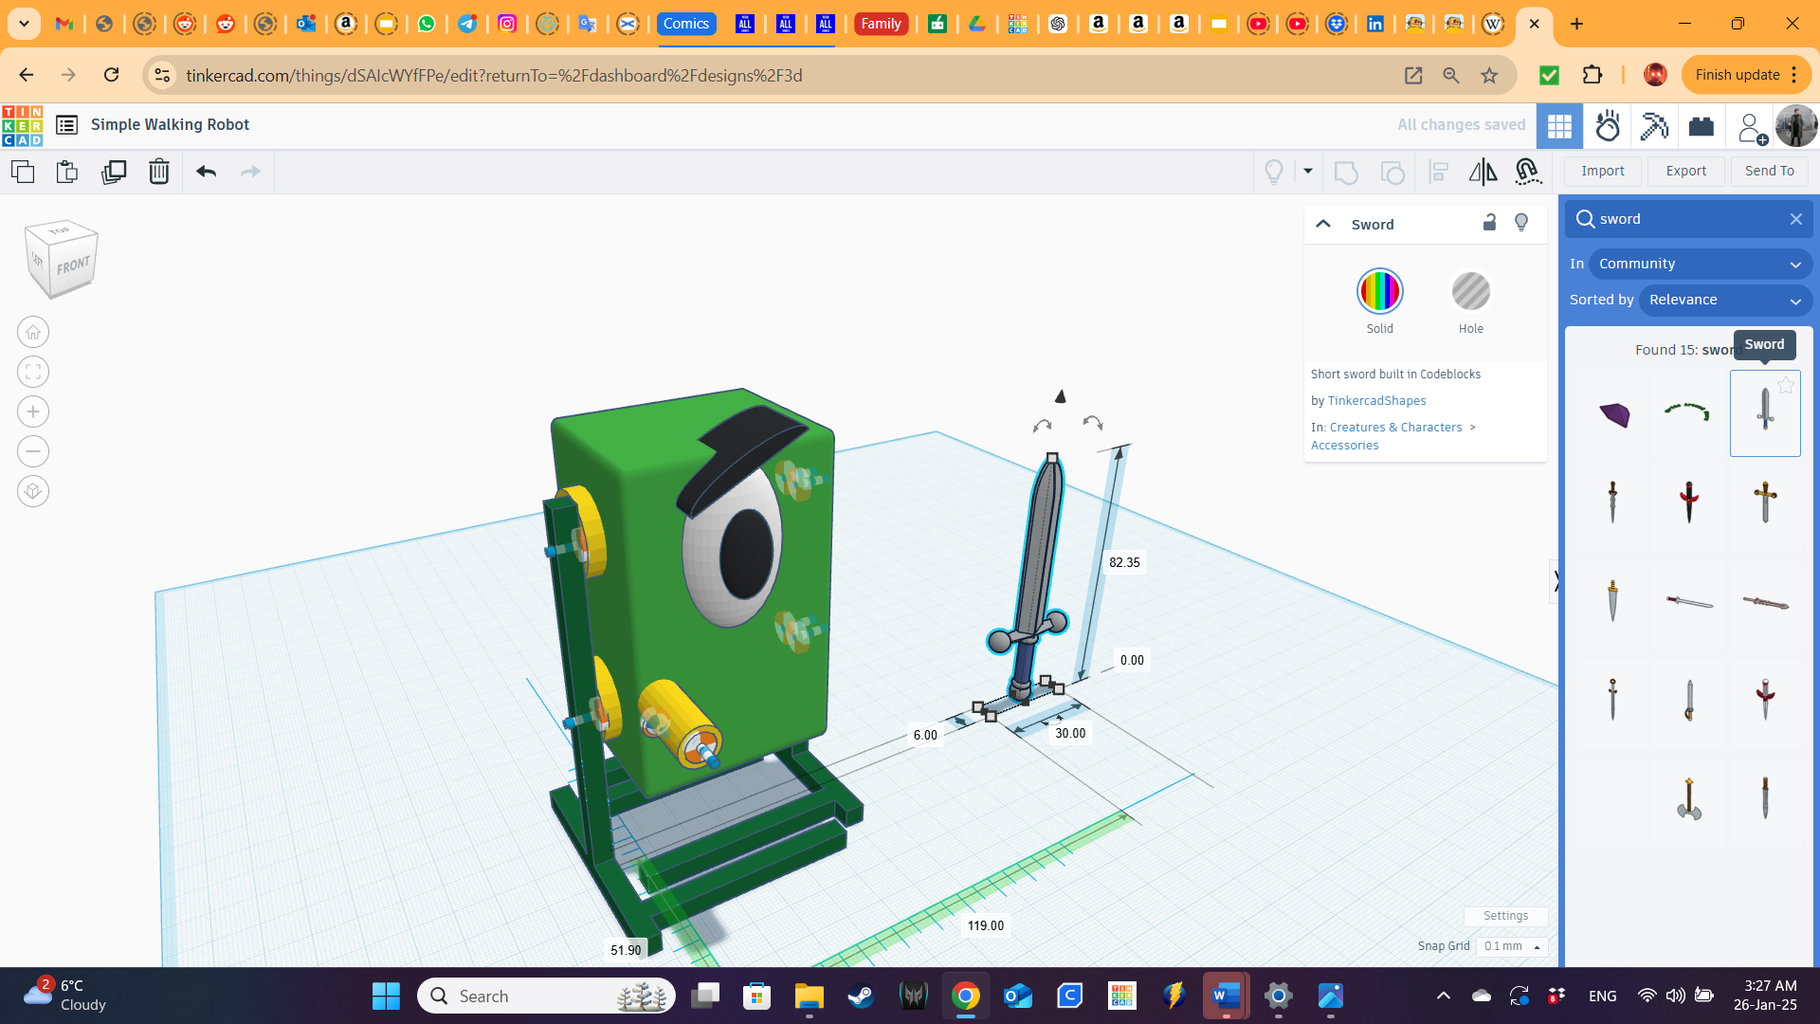Click the invite collaborator person icon
1820x1024 pixels.
(x=1751, y=127)
